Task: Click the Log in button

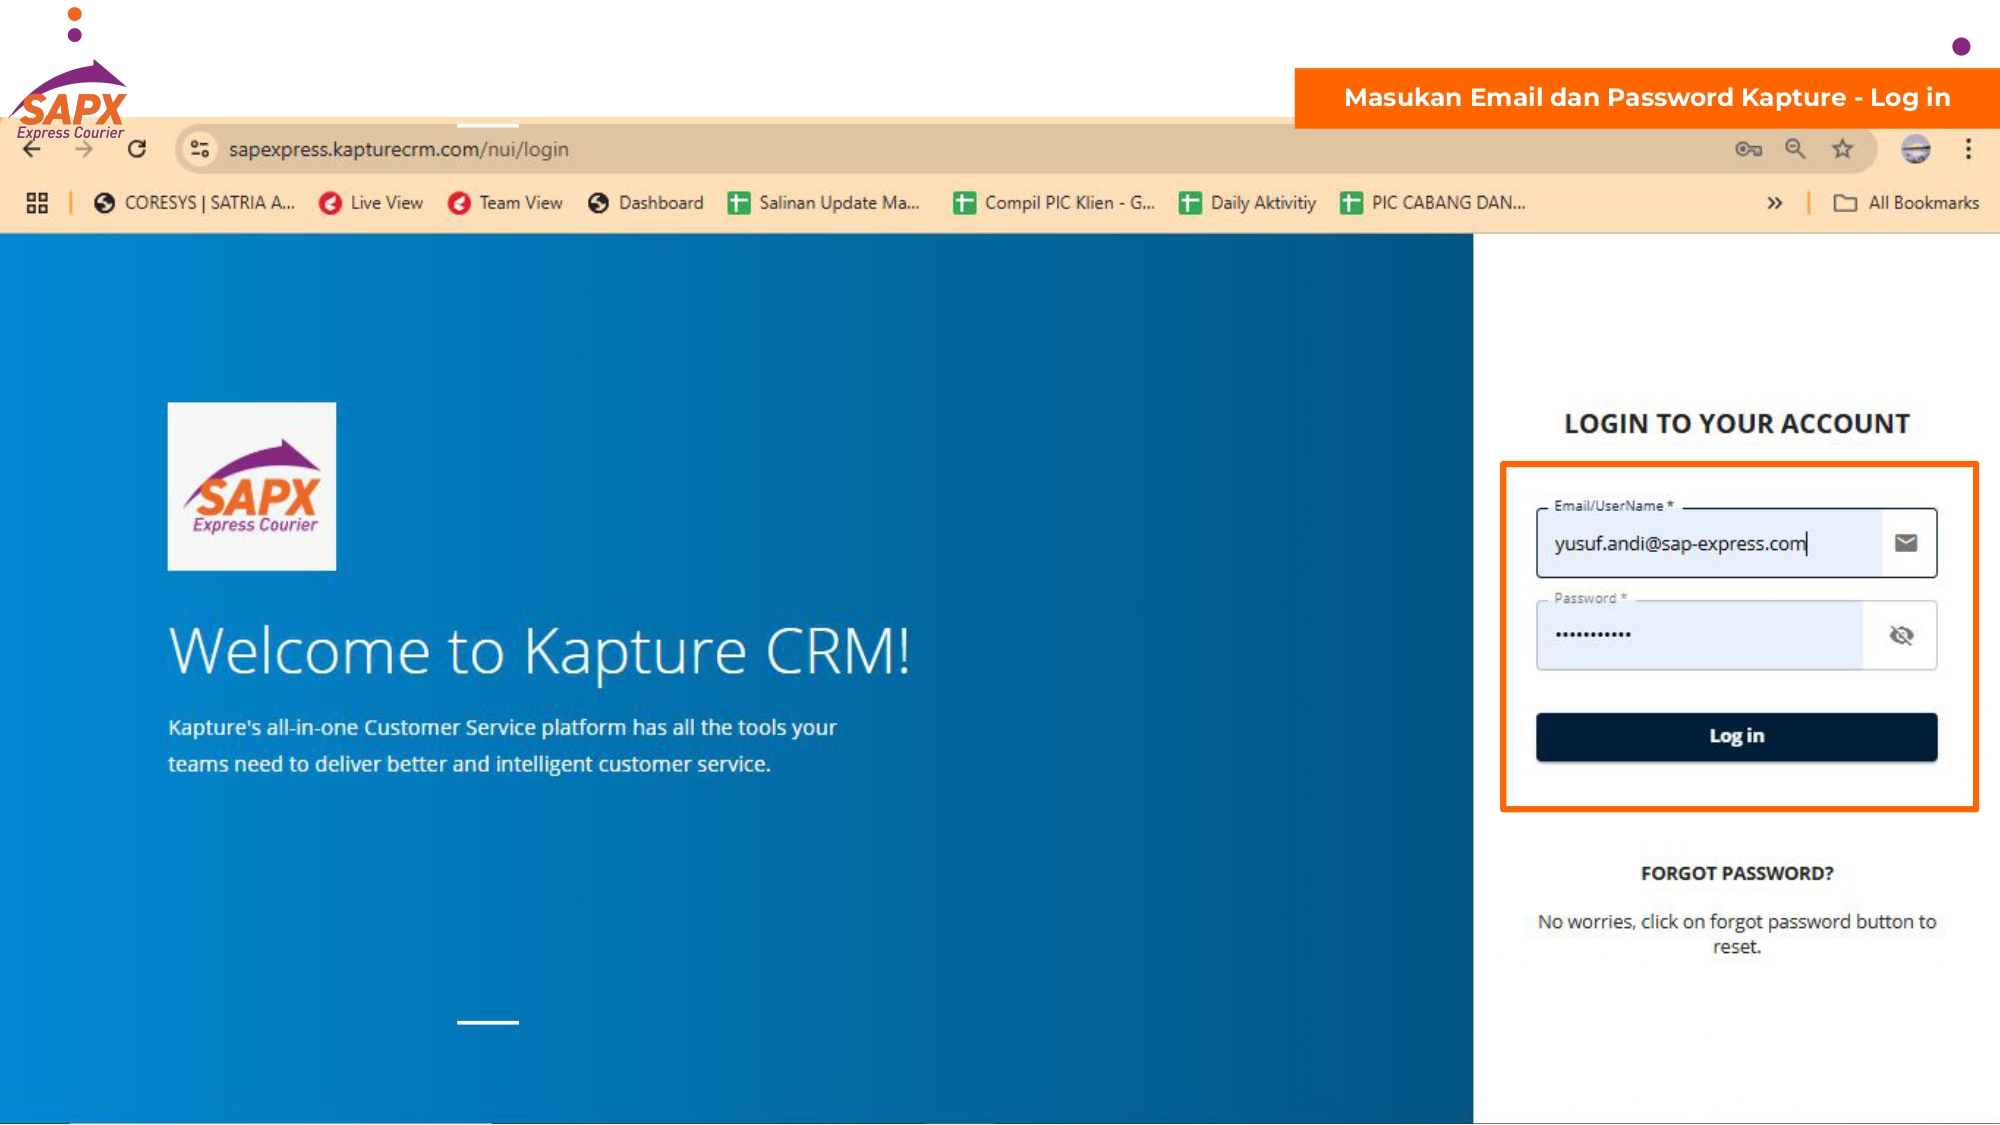Action: tap(1736, 737)
